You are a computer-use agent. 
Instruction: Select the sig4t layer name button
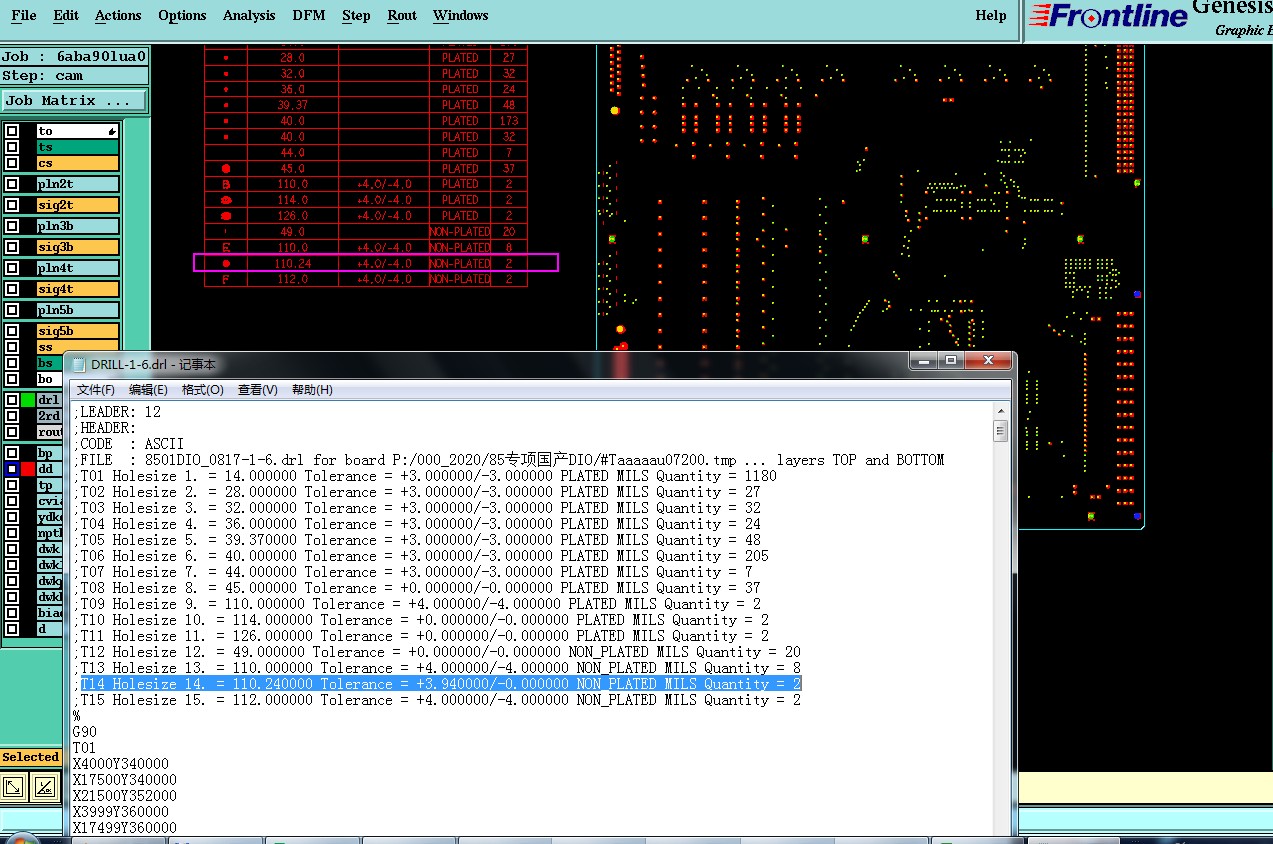(77, 289)
